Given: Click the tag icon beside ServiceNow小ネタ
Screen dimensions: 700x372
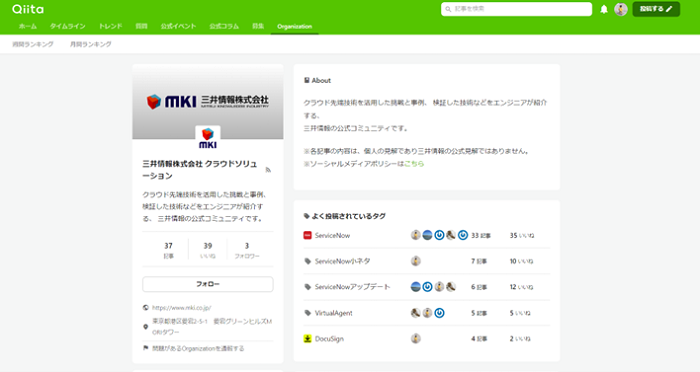Looking at the screenshot, I should (x=307, y=261).
